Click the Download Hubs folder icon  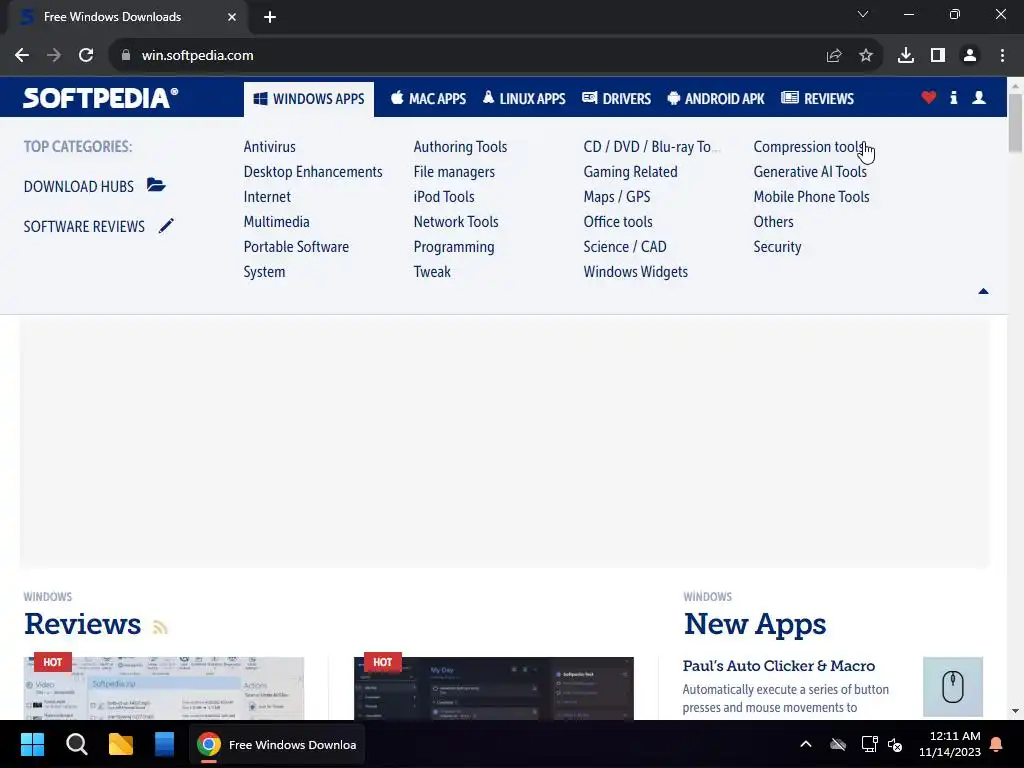(156, 185)
